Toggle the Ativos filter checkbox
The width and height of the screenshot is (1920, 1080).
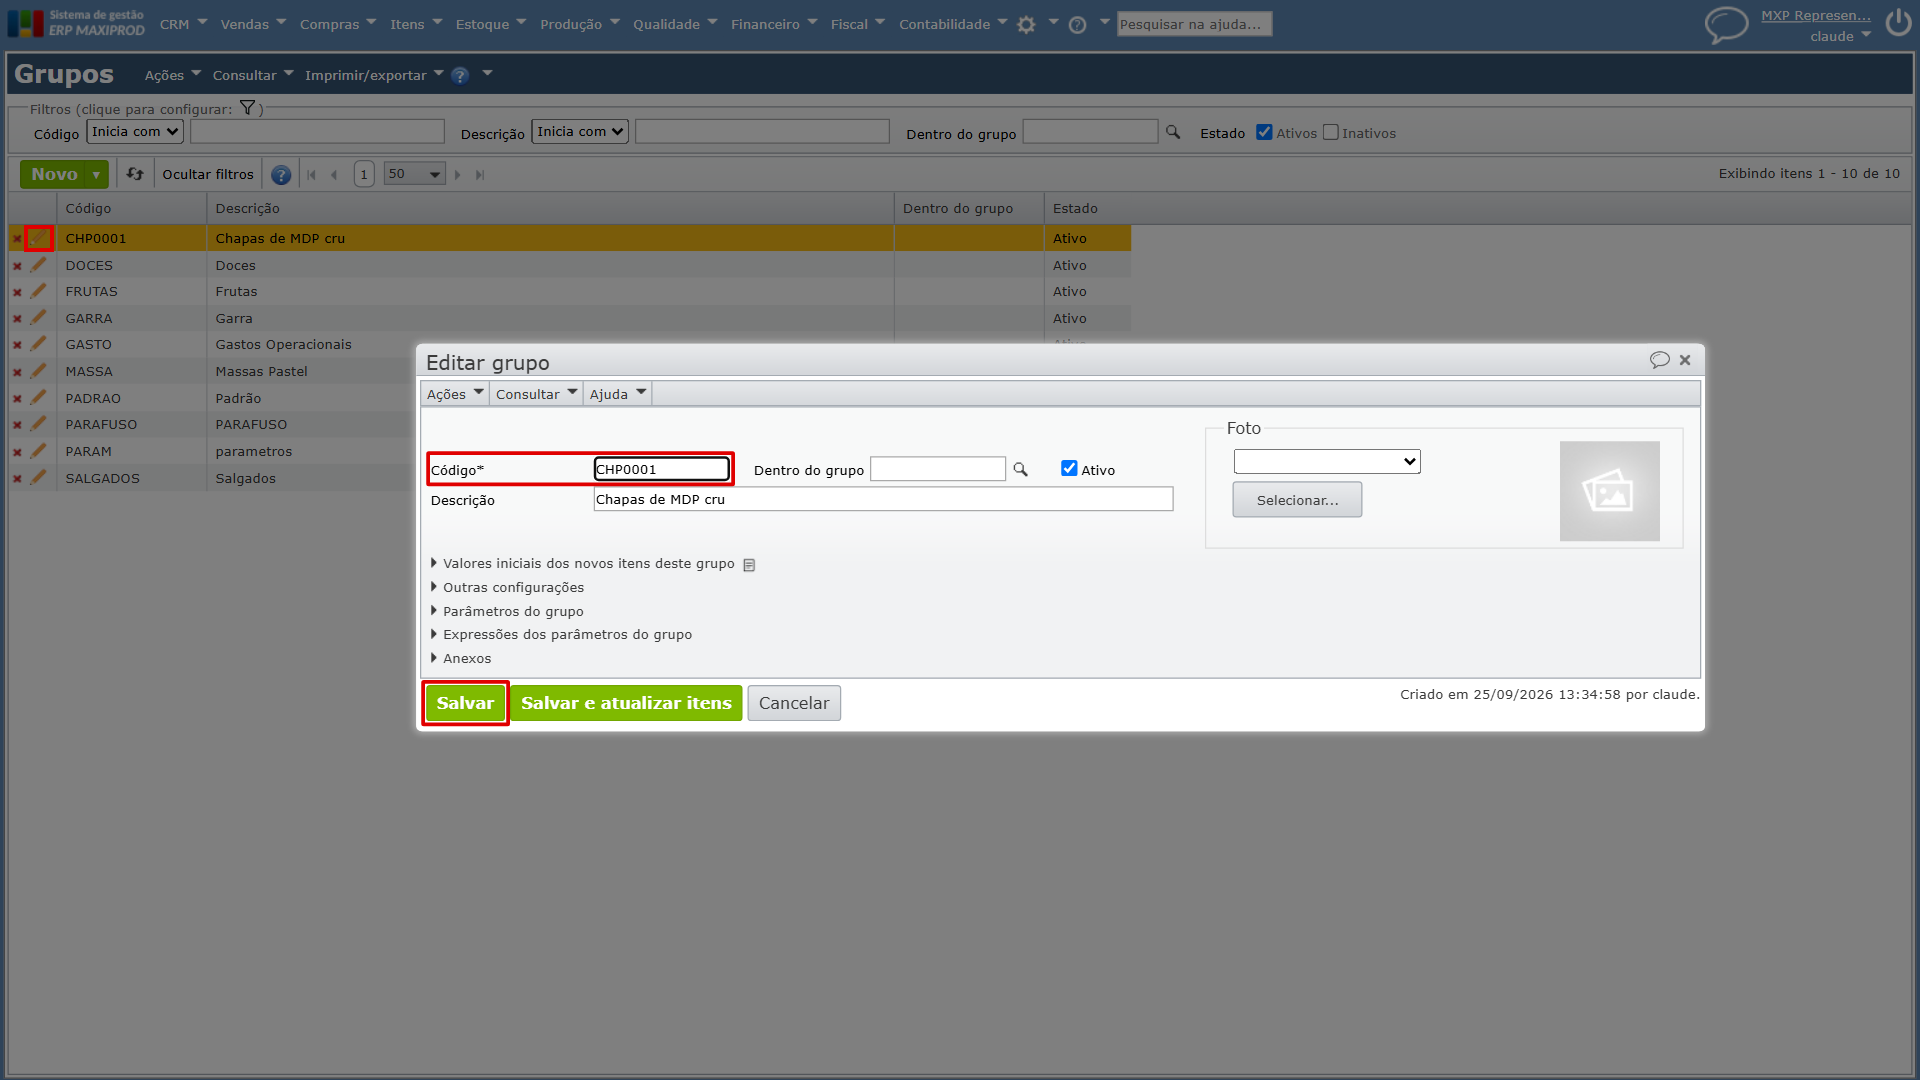point(1264,132)
